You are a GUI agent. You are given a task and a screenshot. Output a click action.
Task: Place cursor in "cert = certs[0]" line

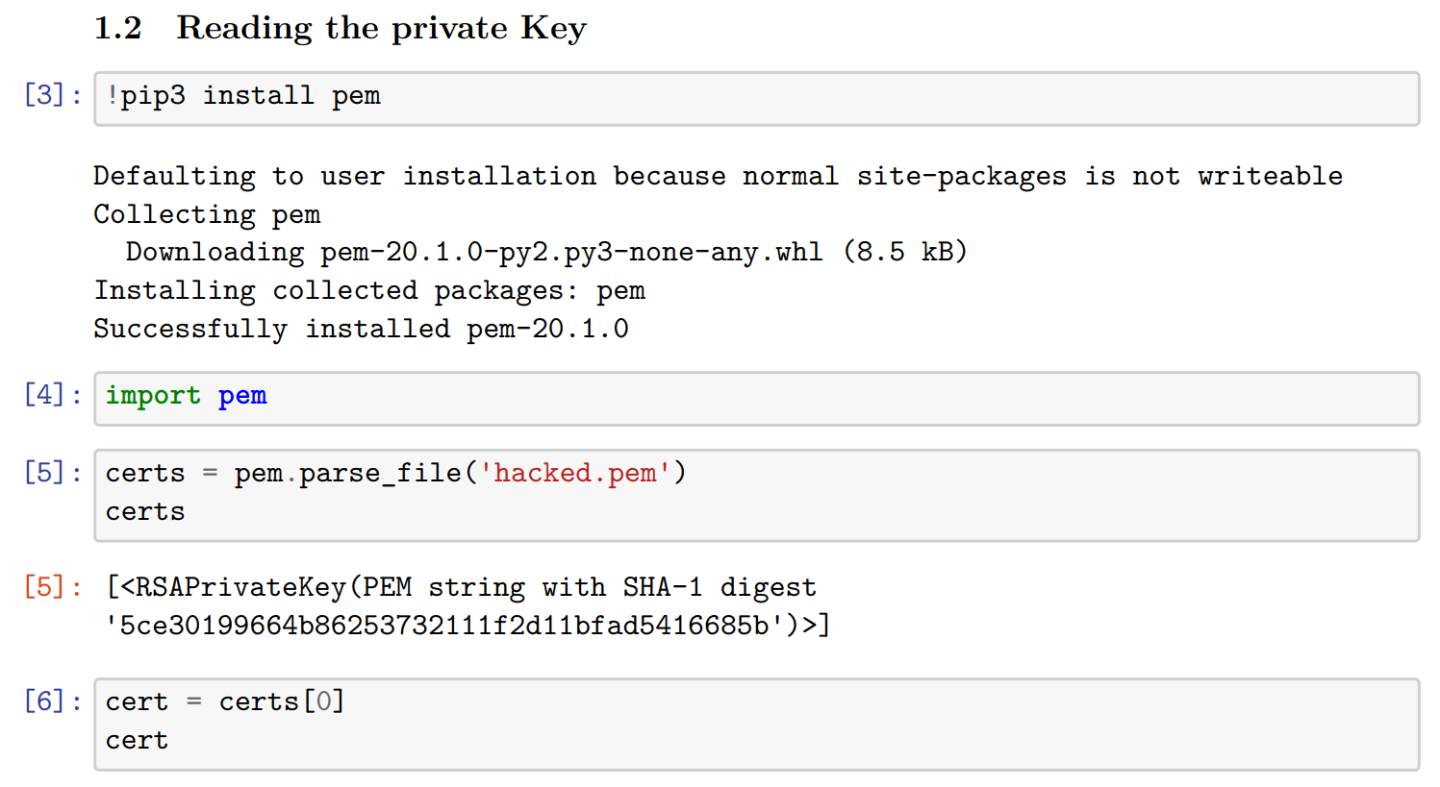(225, 702)
